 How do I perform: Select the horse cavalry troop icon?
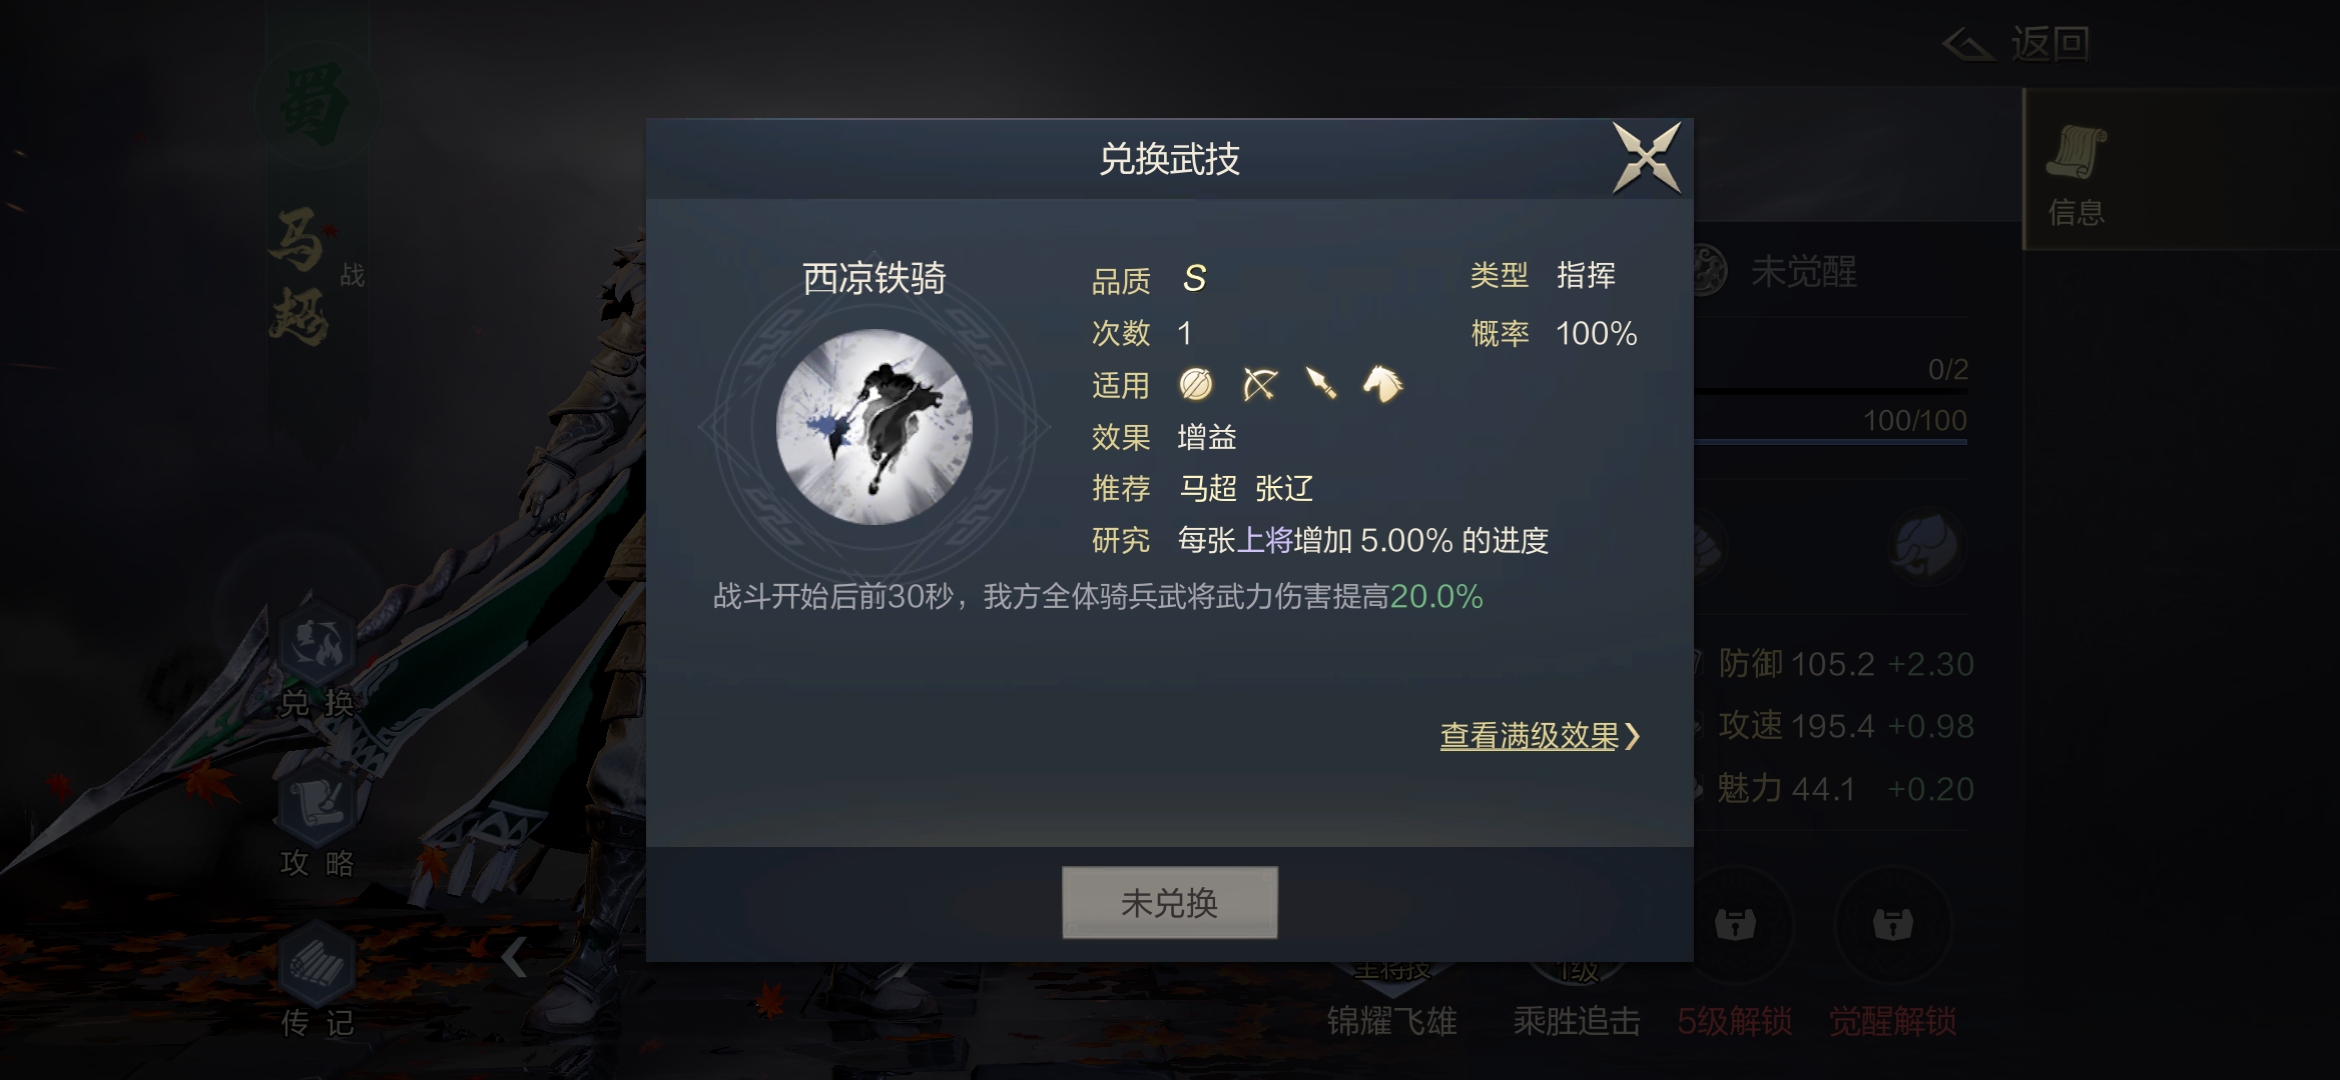tap(1383, 384)
